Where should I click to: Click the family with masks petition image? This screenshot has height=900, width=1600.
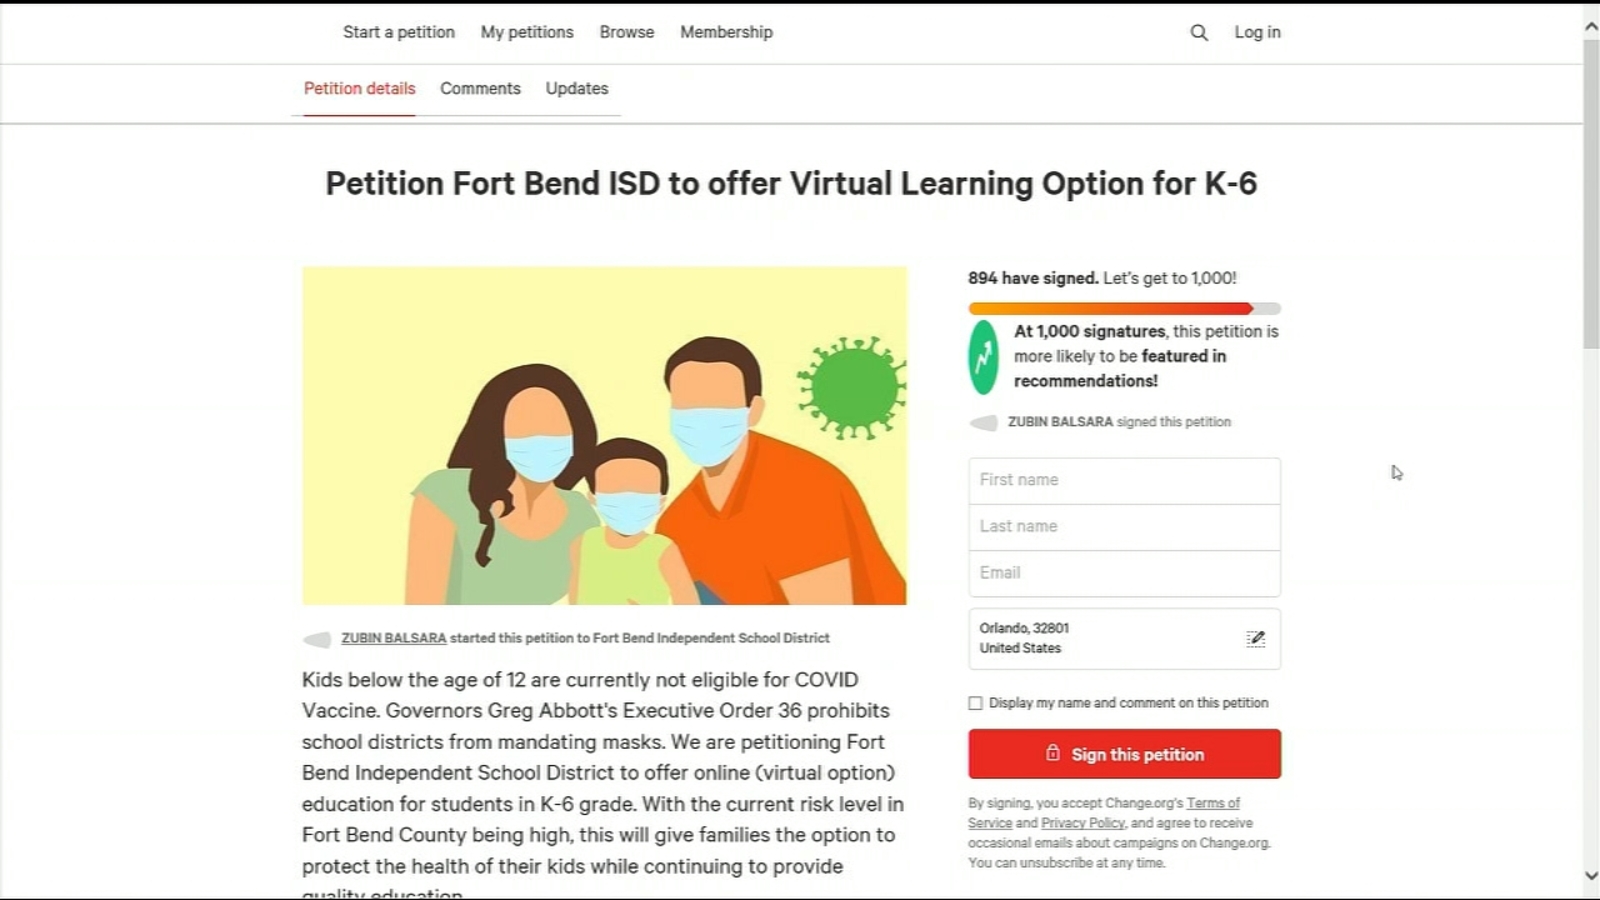coord(604,435)
